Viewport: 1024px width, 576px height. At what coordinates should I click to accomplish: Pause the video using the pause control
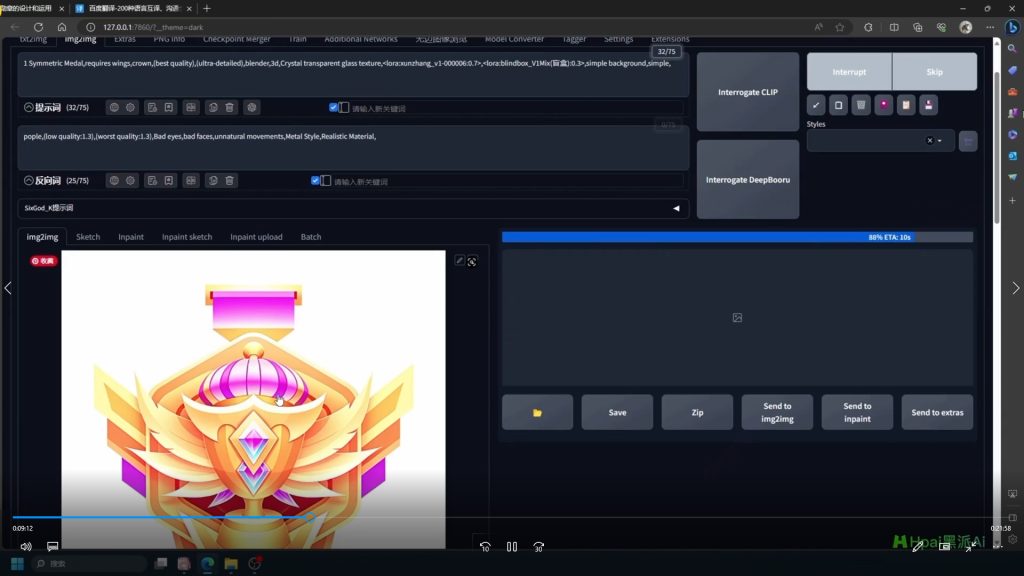tap(512, 547)
